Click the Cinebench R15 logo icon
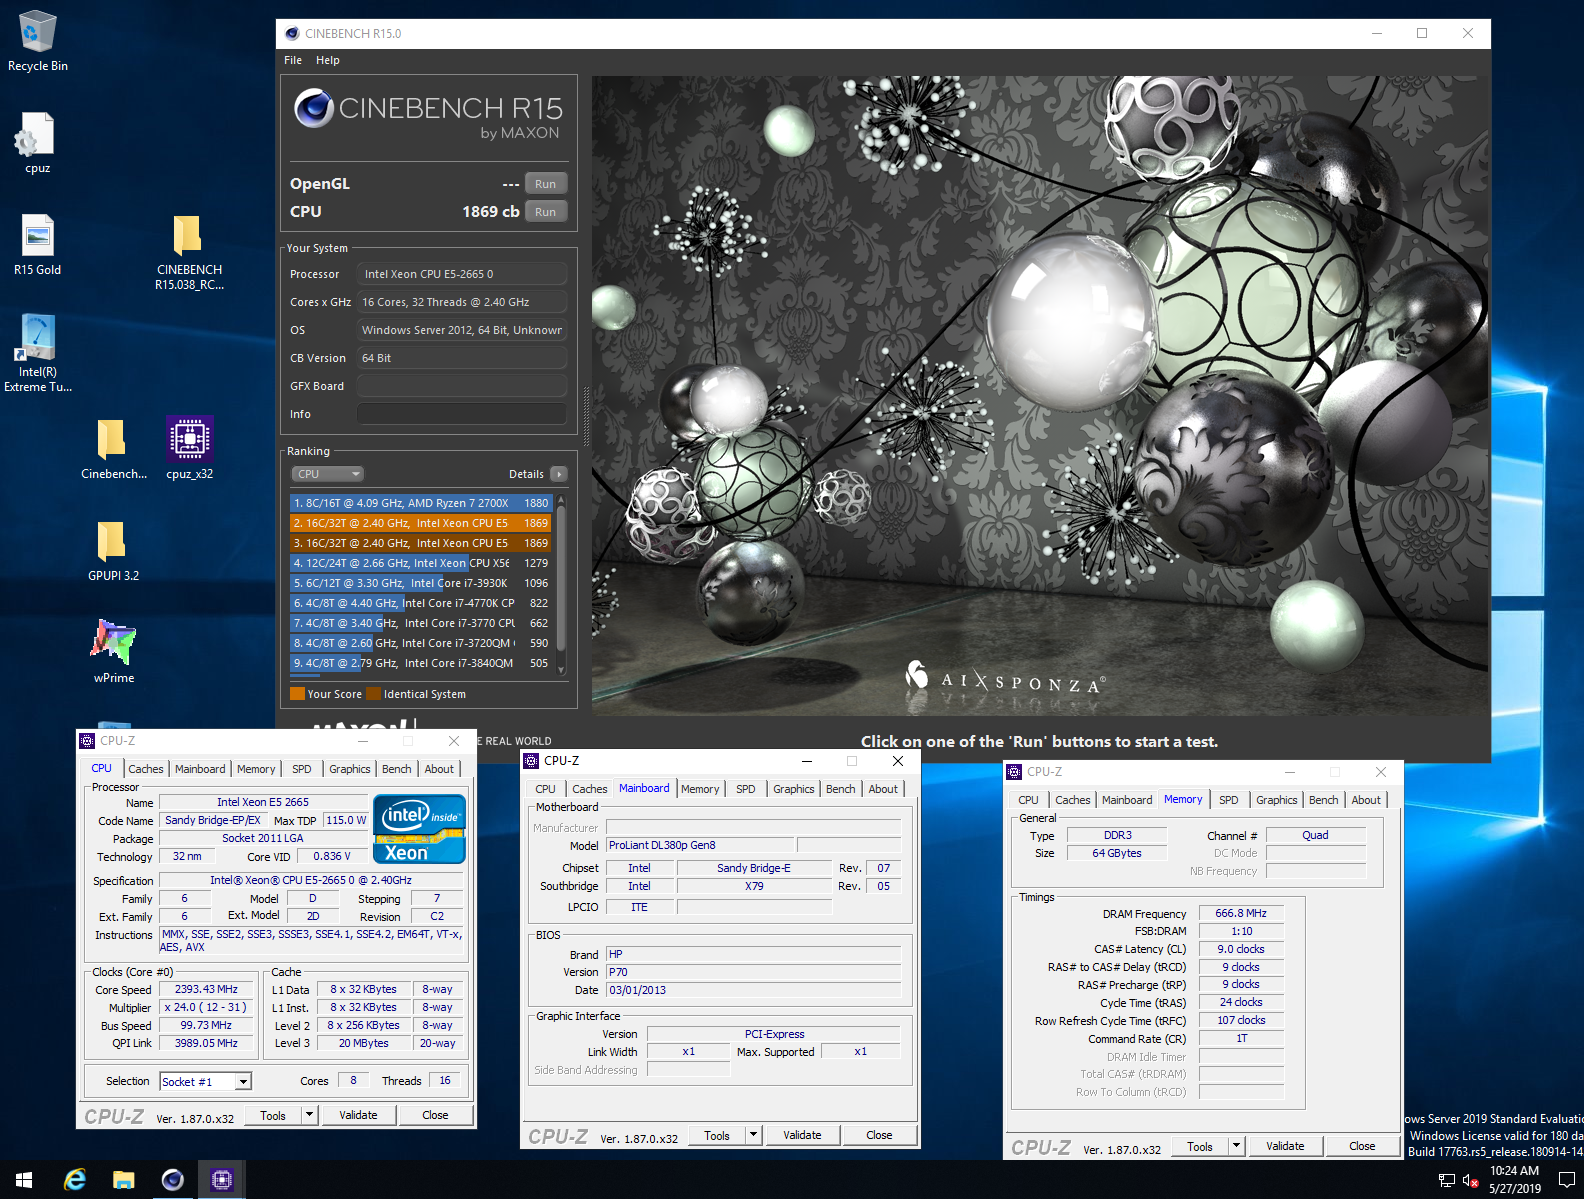Screen dimensions: 1584x1199 314,108
